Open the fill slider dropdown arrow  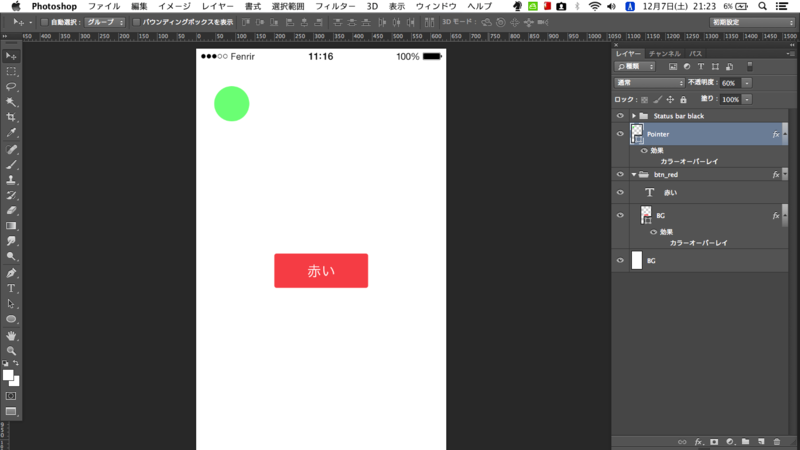[746, 99]
